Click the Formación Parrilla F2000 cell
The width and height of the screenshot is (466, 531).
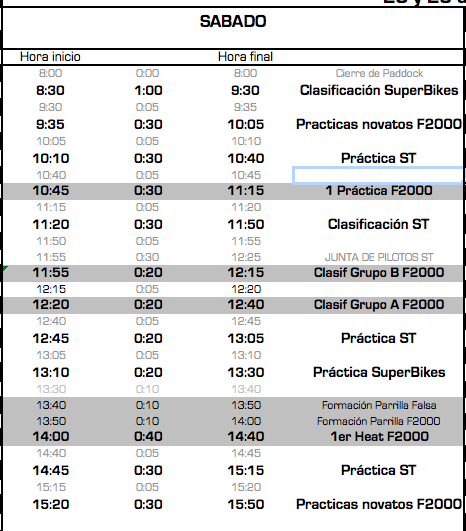pyautogui.click(x=379, y=421)
